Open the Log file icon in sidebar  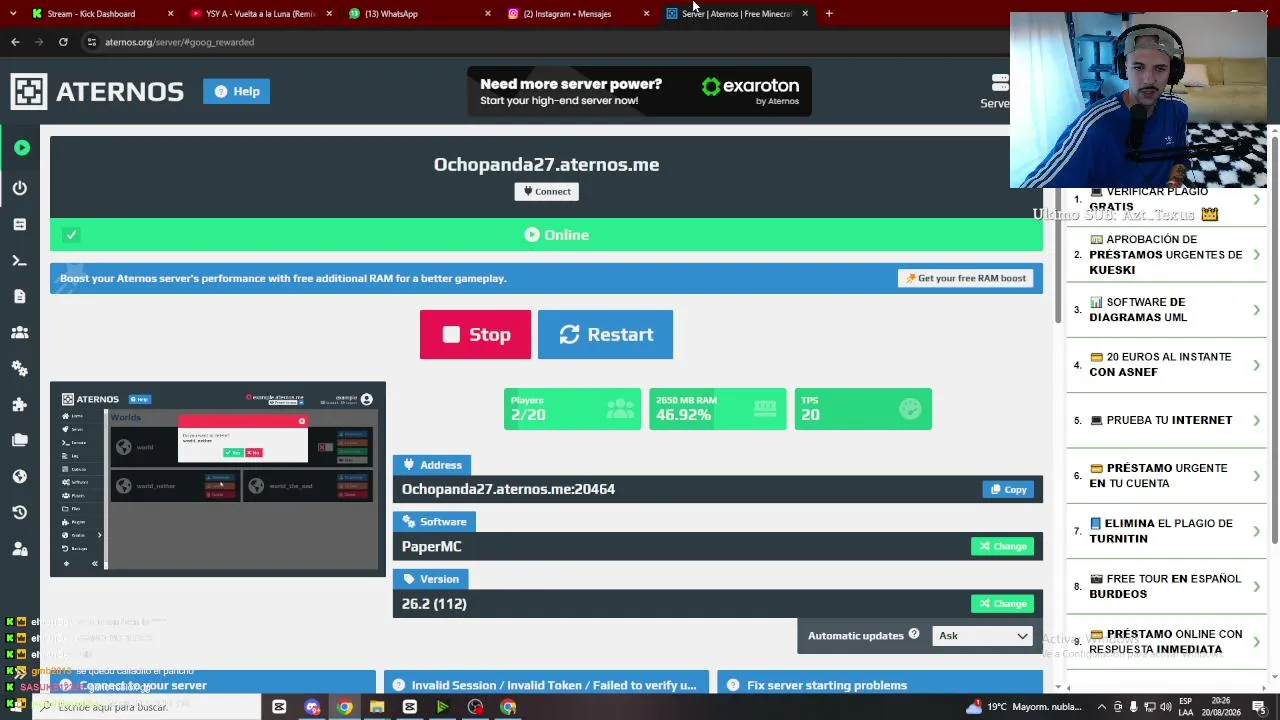tap(20, 296)
